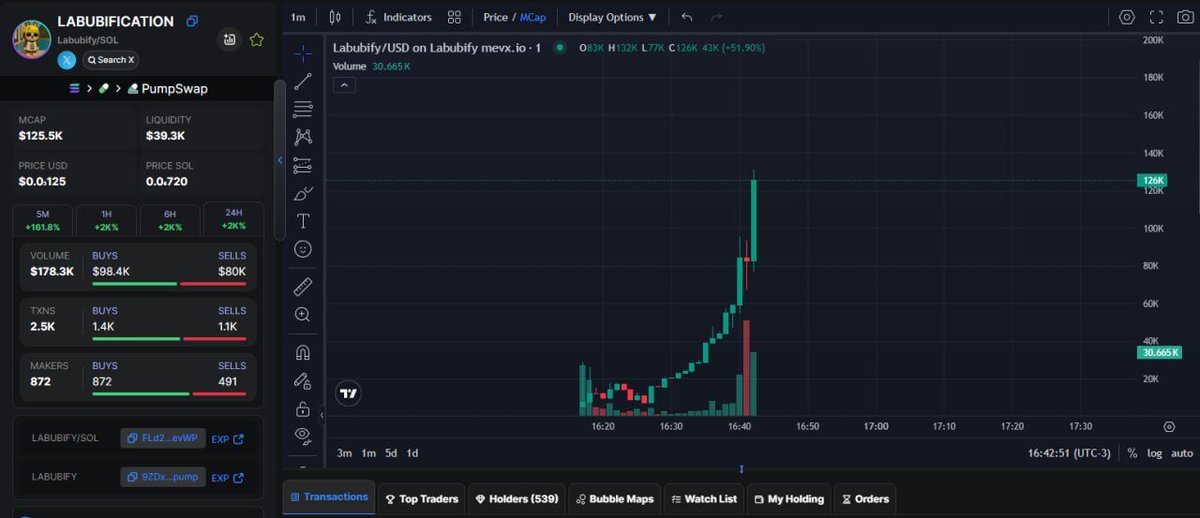Enter fullscreen chart mode

pyautogui.click(x=1157, y=17)
